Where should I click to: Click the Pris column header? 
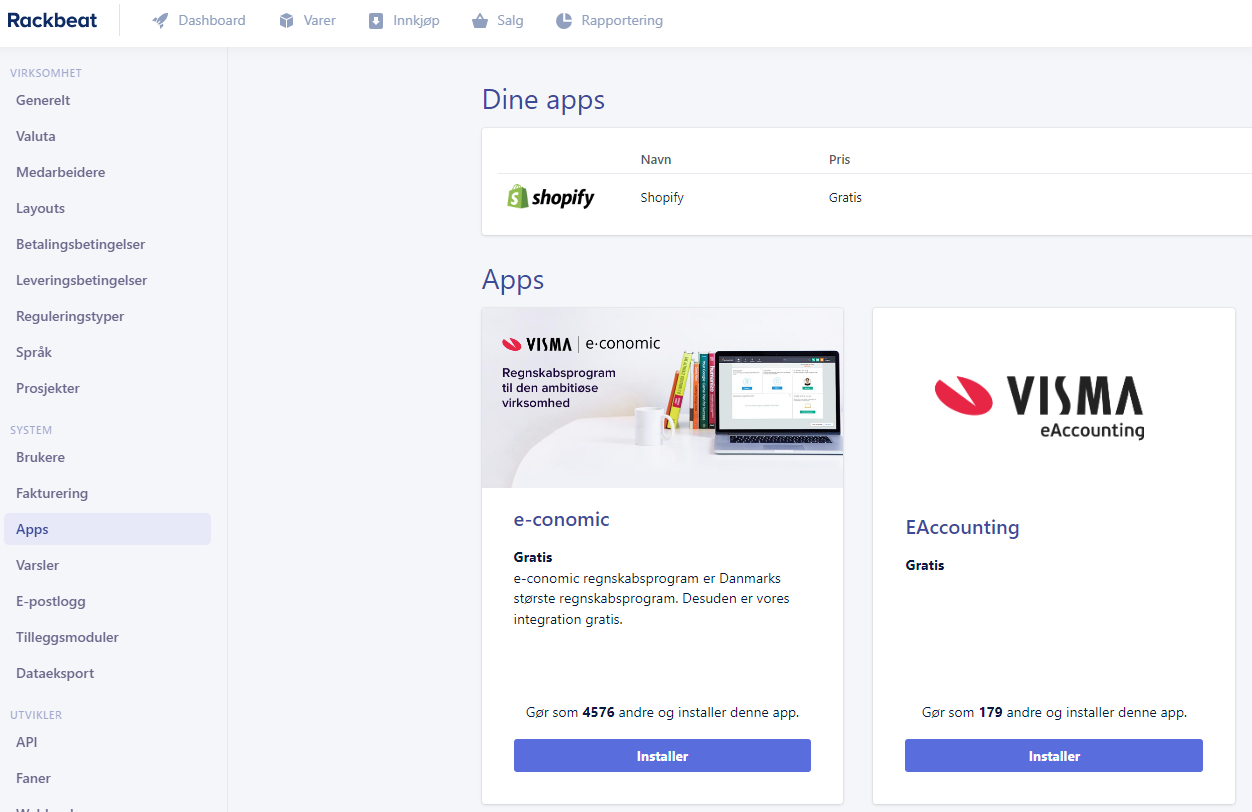pos(840,159)
